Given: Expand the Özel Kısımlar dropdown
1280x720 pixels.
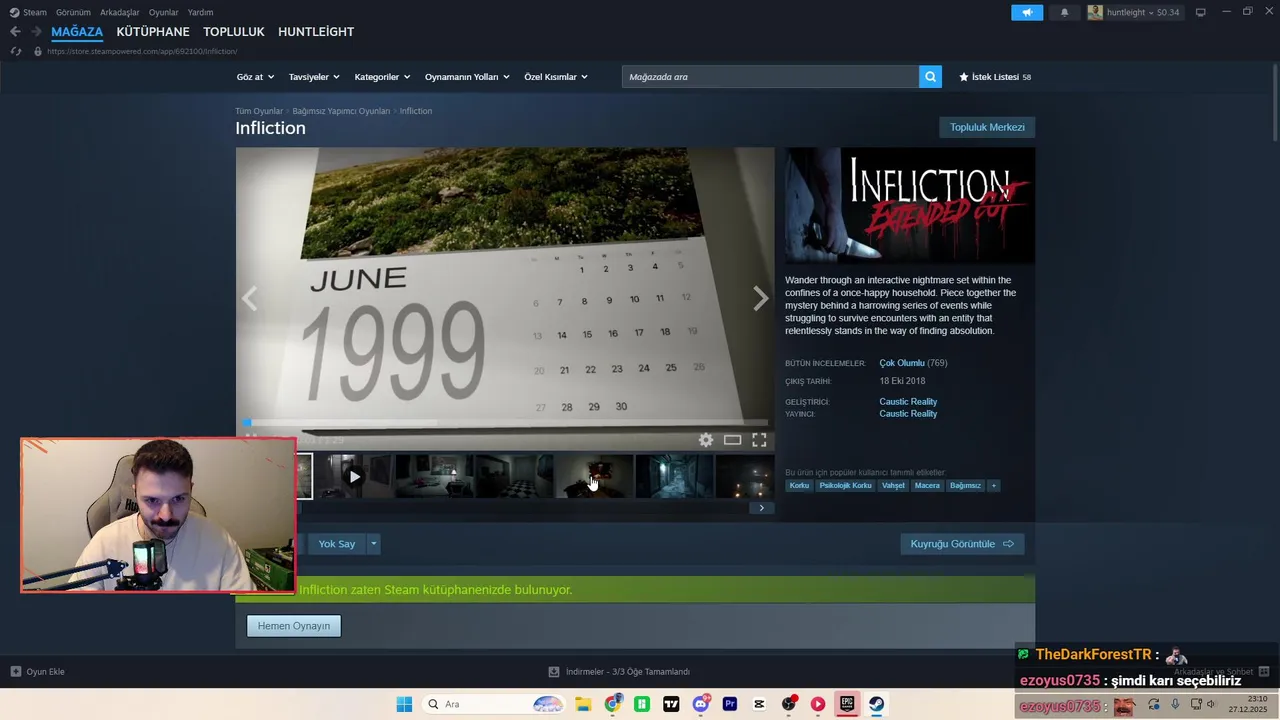Looking at the screenshot, I should tap(556, 77).
